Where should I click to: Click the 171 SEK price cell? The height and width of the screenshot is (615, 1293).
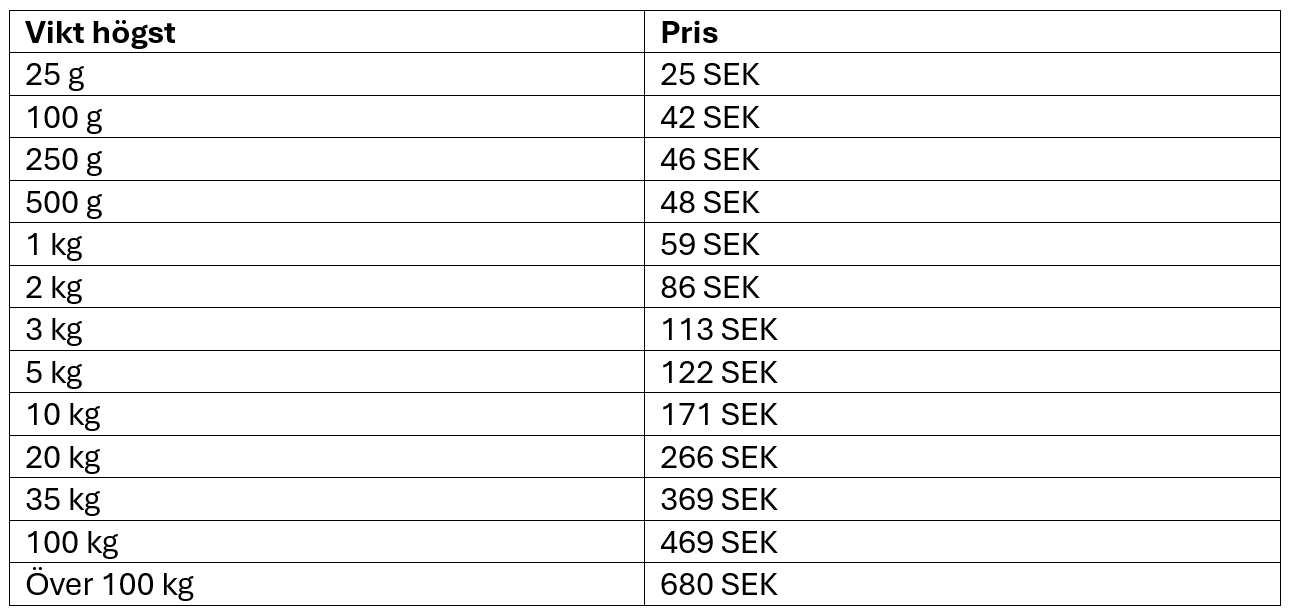click(x=718, y=415)
